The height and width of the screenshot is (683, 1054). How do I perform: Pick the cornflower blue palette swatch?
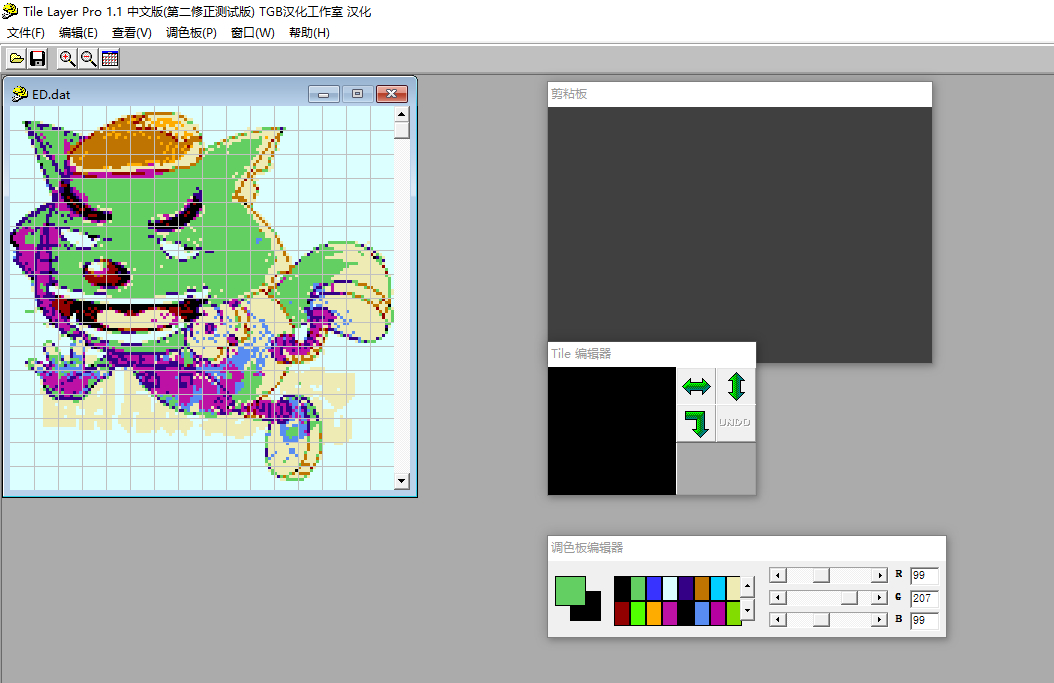point(702,613)
